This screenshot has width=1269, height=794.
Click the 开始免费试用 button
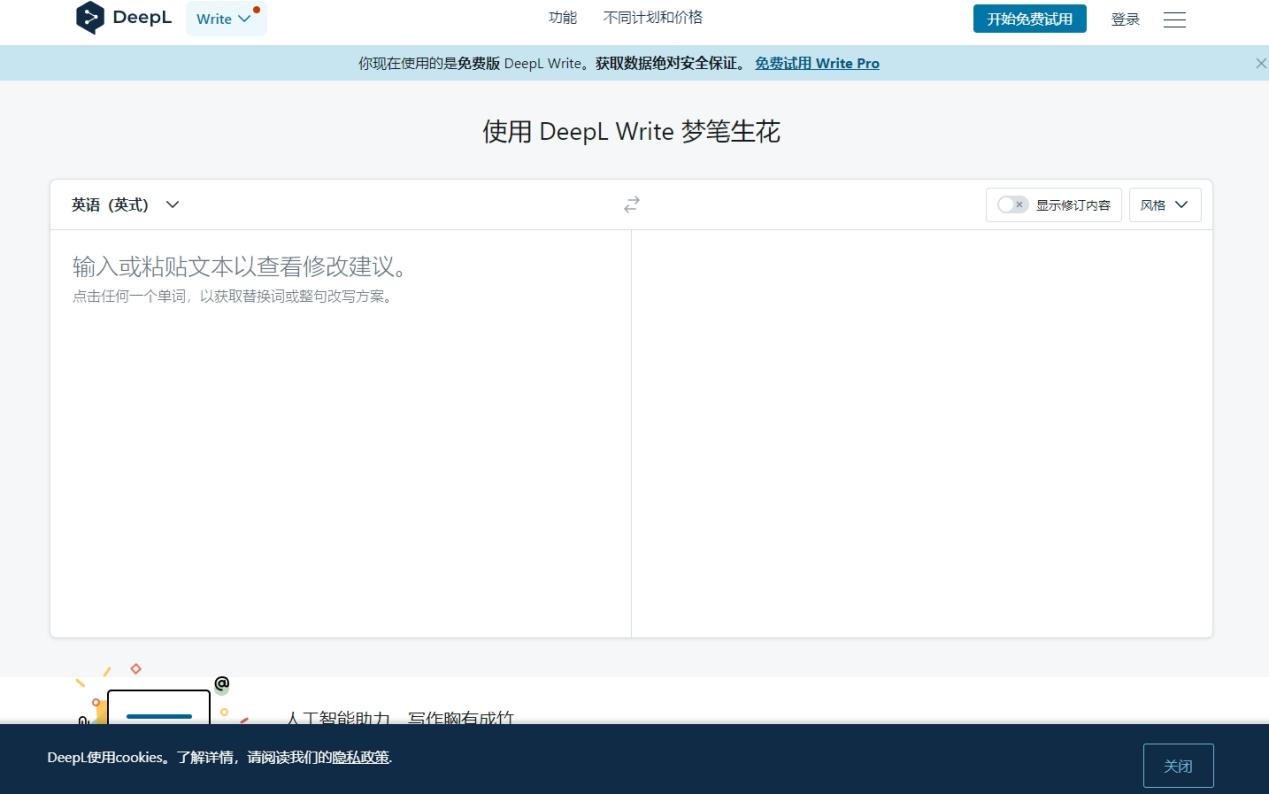point(1029,19)
